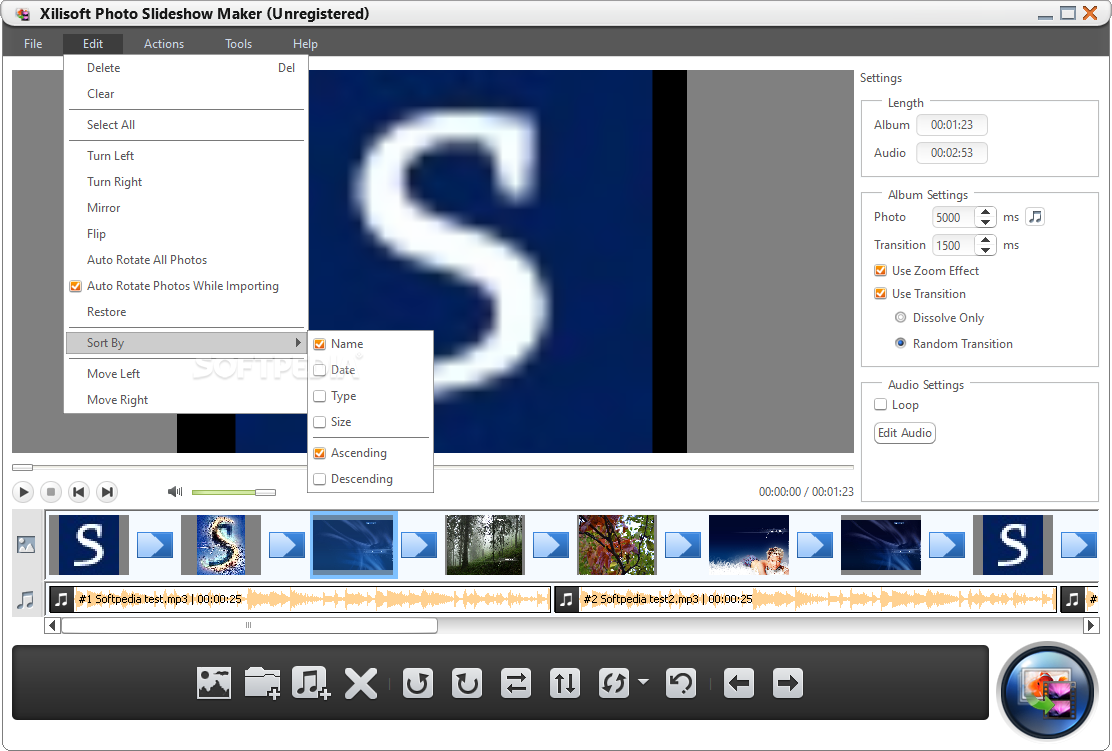Click the large Create Slideshow convert button
Screen dimensions: 1112x751
[1048, 692]
